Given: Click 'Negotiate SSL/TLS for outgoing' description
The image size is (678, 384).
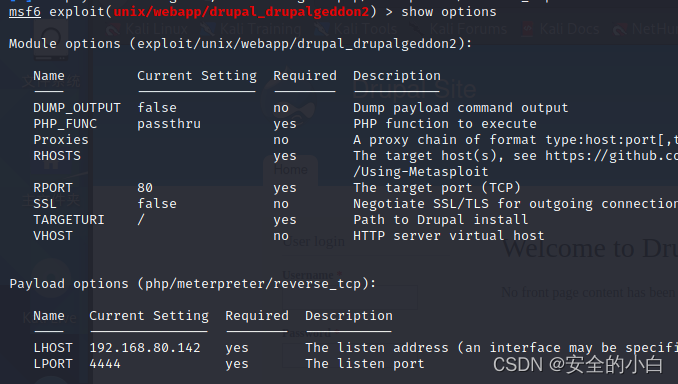Looking at the screenshot, I should point(473,204).
